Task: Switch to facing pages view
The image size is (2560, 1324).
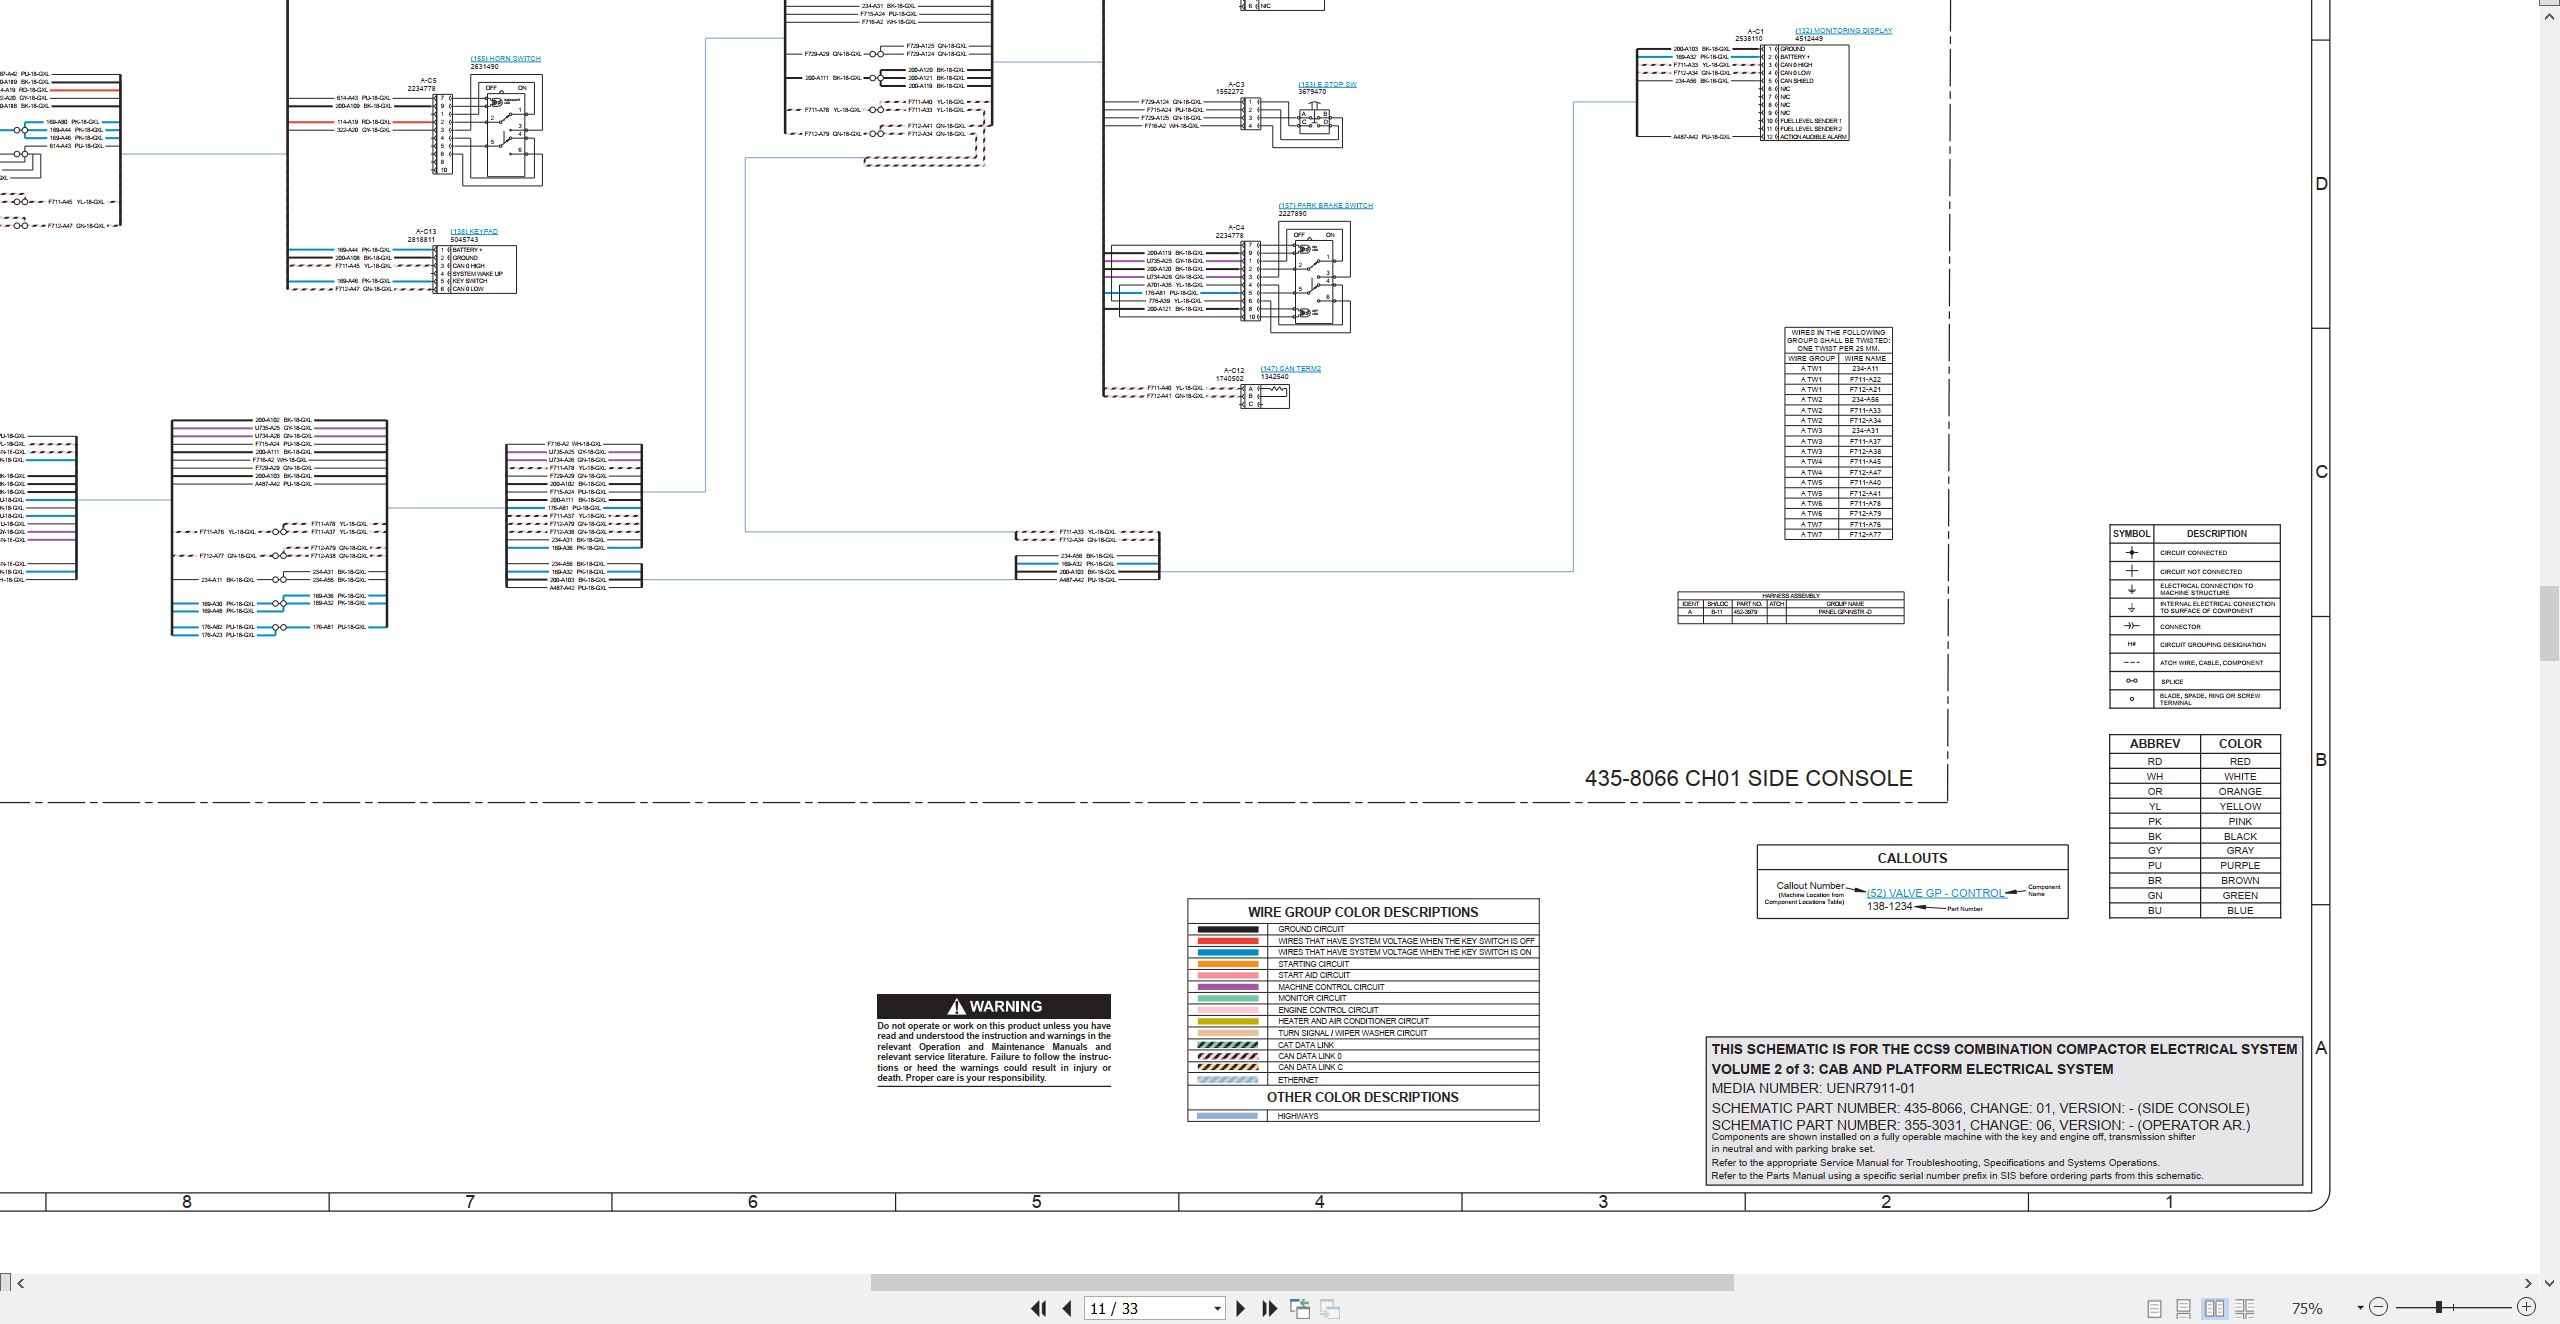Action: [2214, 1308]
